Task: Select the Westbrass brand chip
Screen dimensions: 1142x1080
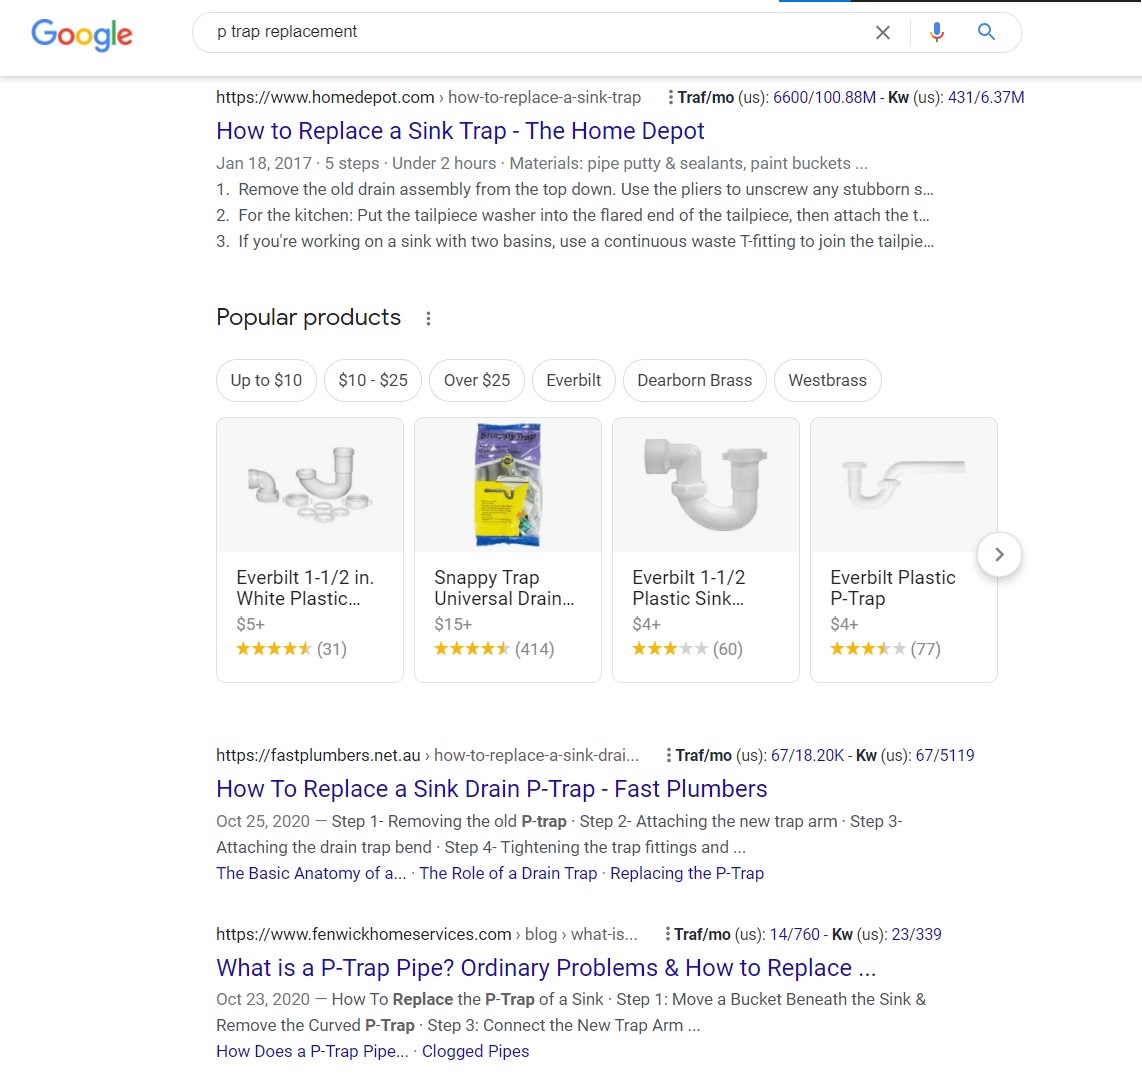Action: (827, 380)
